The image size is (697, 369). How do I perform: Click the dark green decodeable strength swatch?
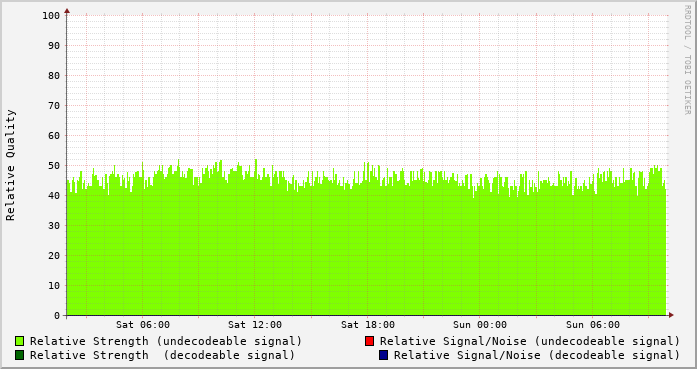pyautogui.click(x=20, y=355)
